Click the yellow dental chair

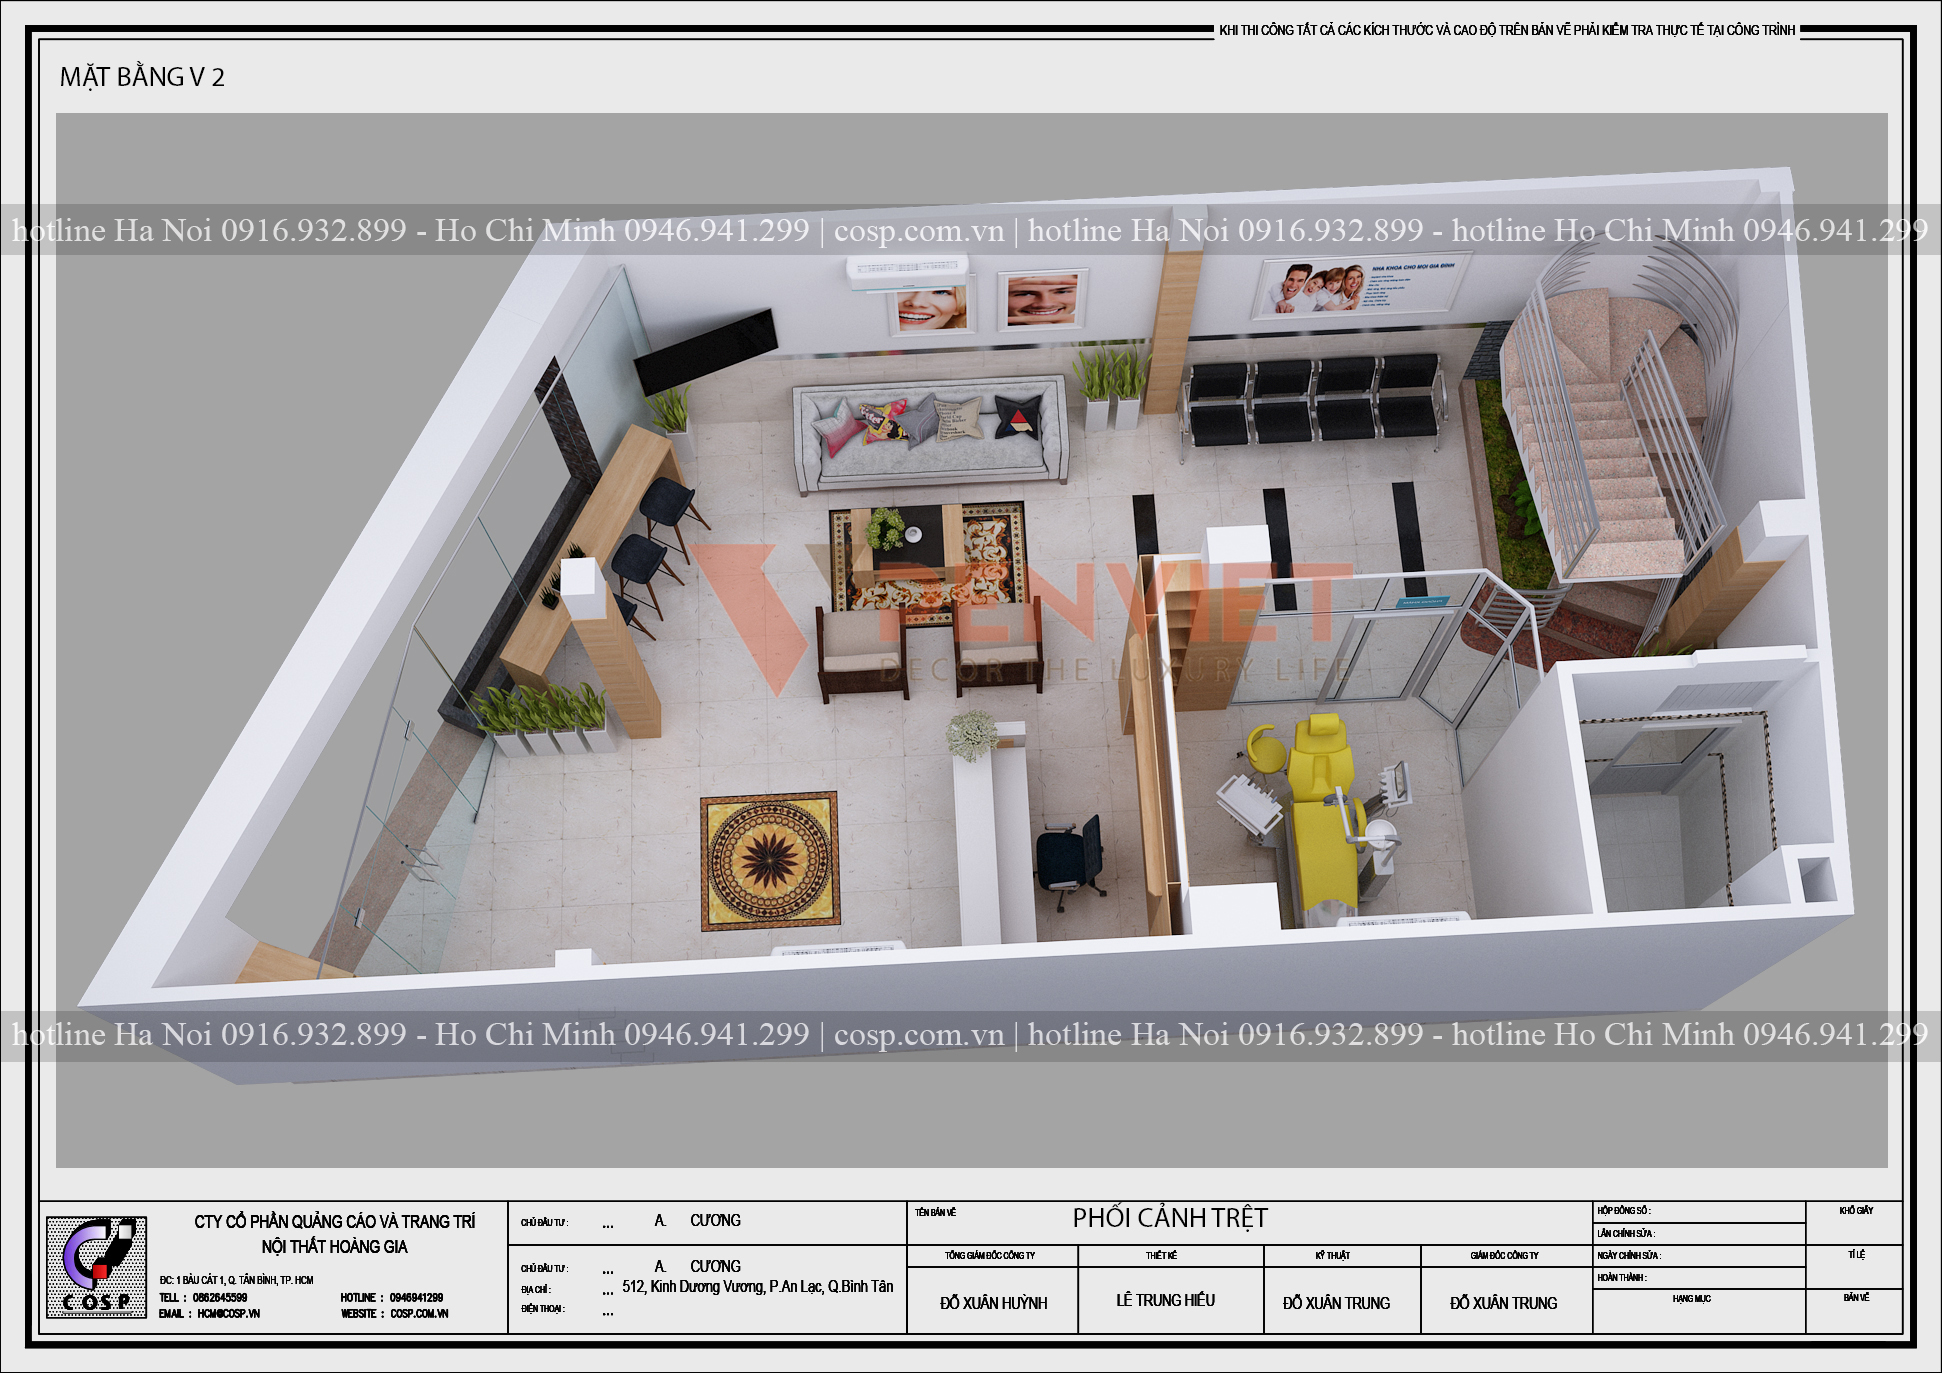coord(1321,805)
